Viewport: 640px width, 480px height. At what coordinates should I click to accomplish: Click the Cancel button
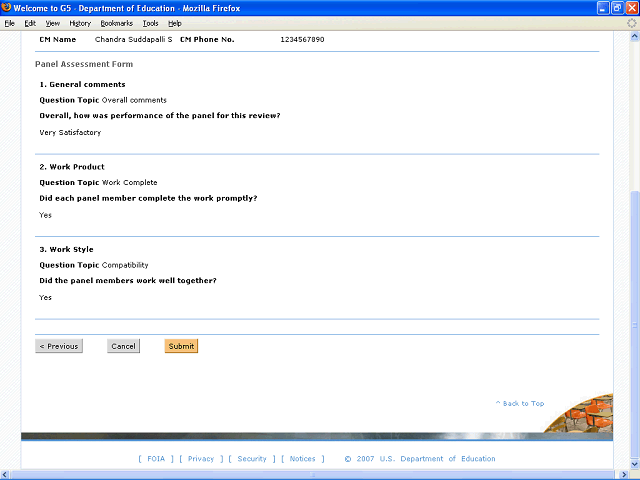[x=123, y=346]
